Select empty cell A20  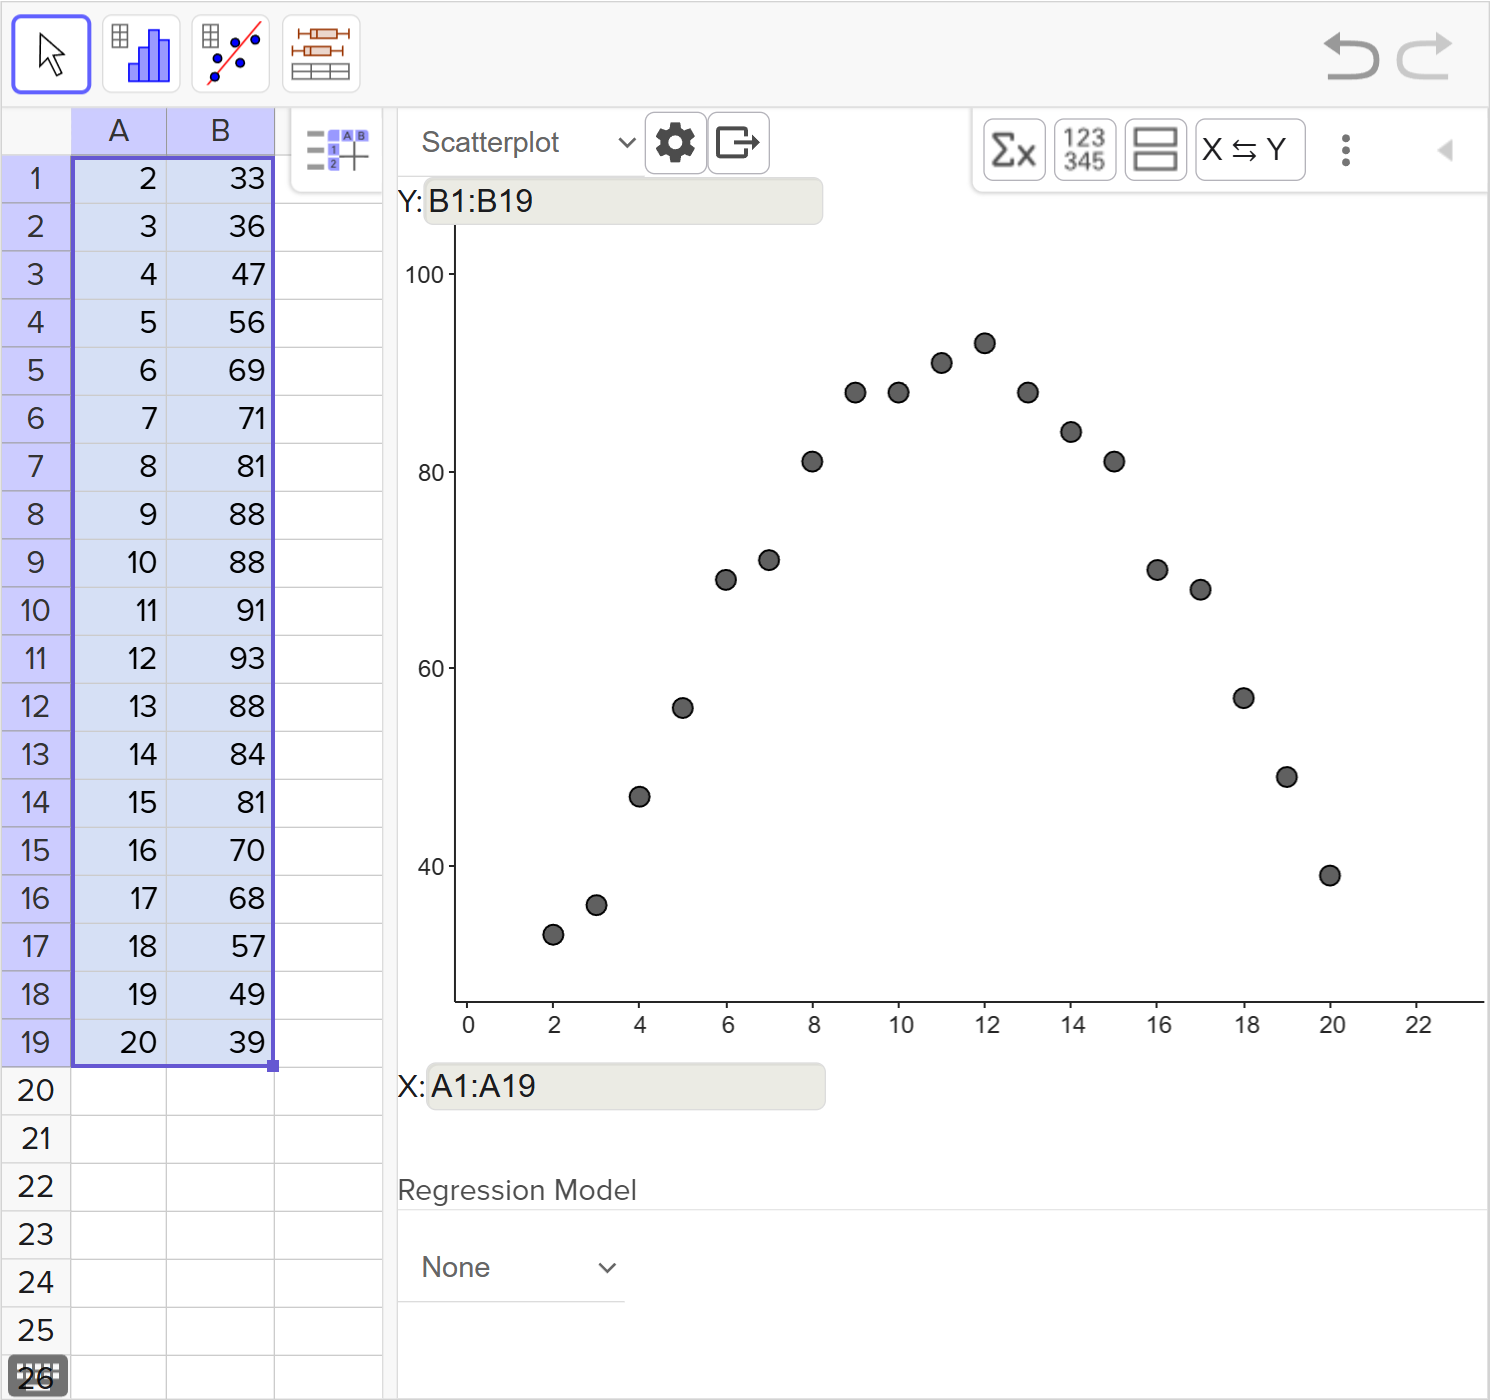pos(119,1091)
